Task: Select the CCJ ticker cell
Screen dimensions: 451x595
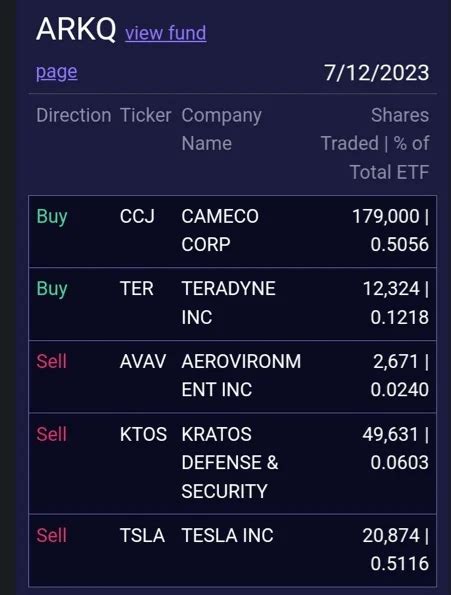Action: click(137, 216)
